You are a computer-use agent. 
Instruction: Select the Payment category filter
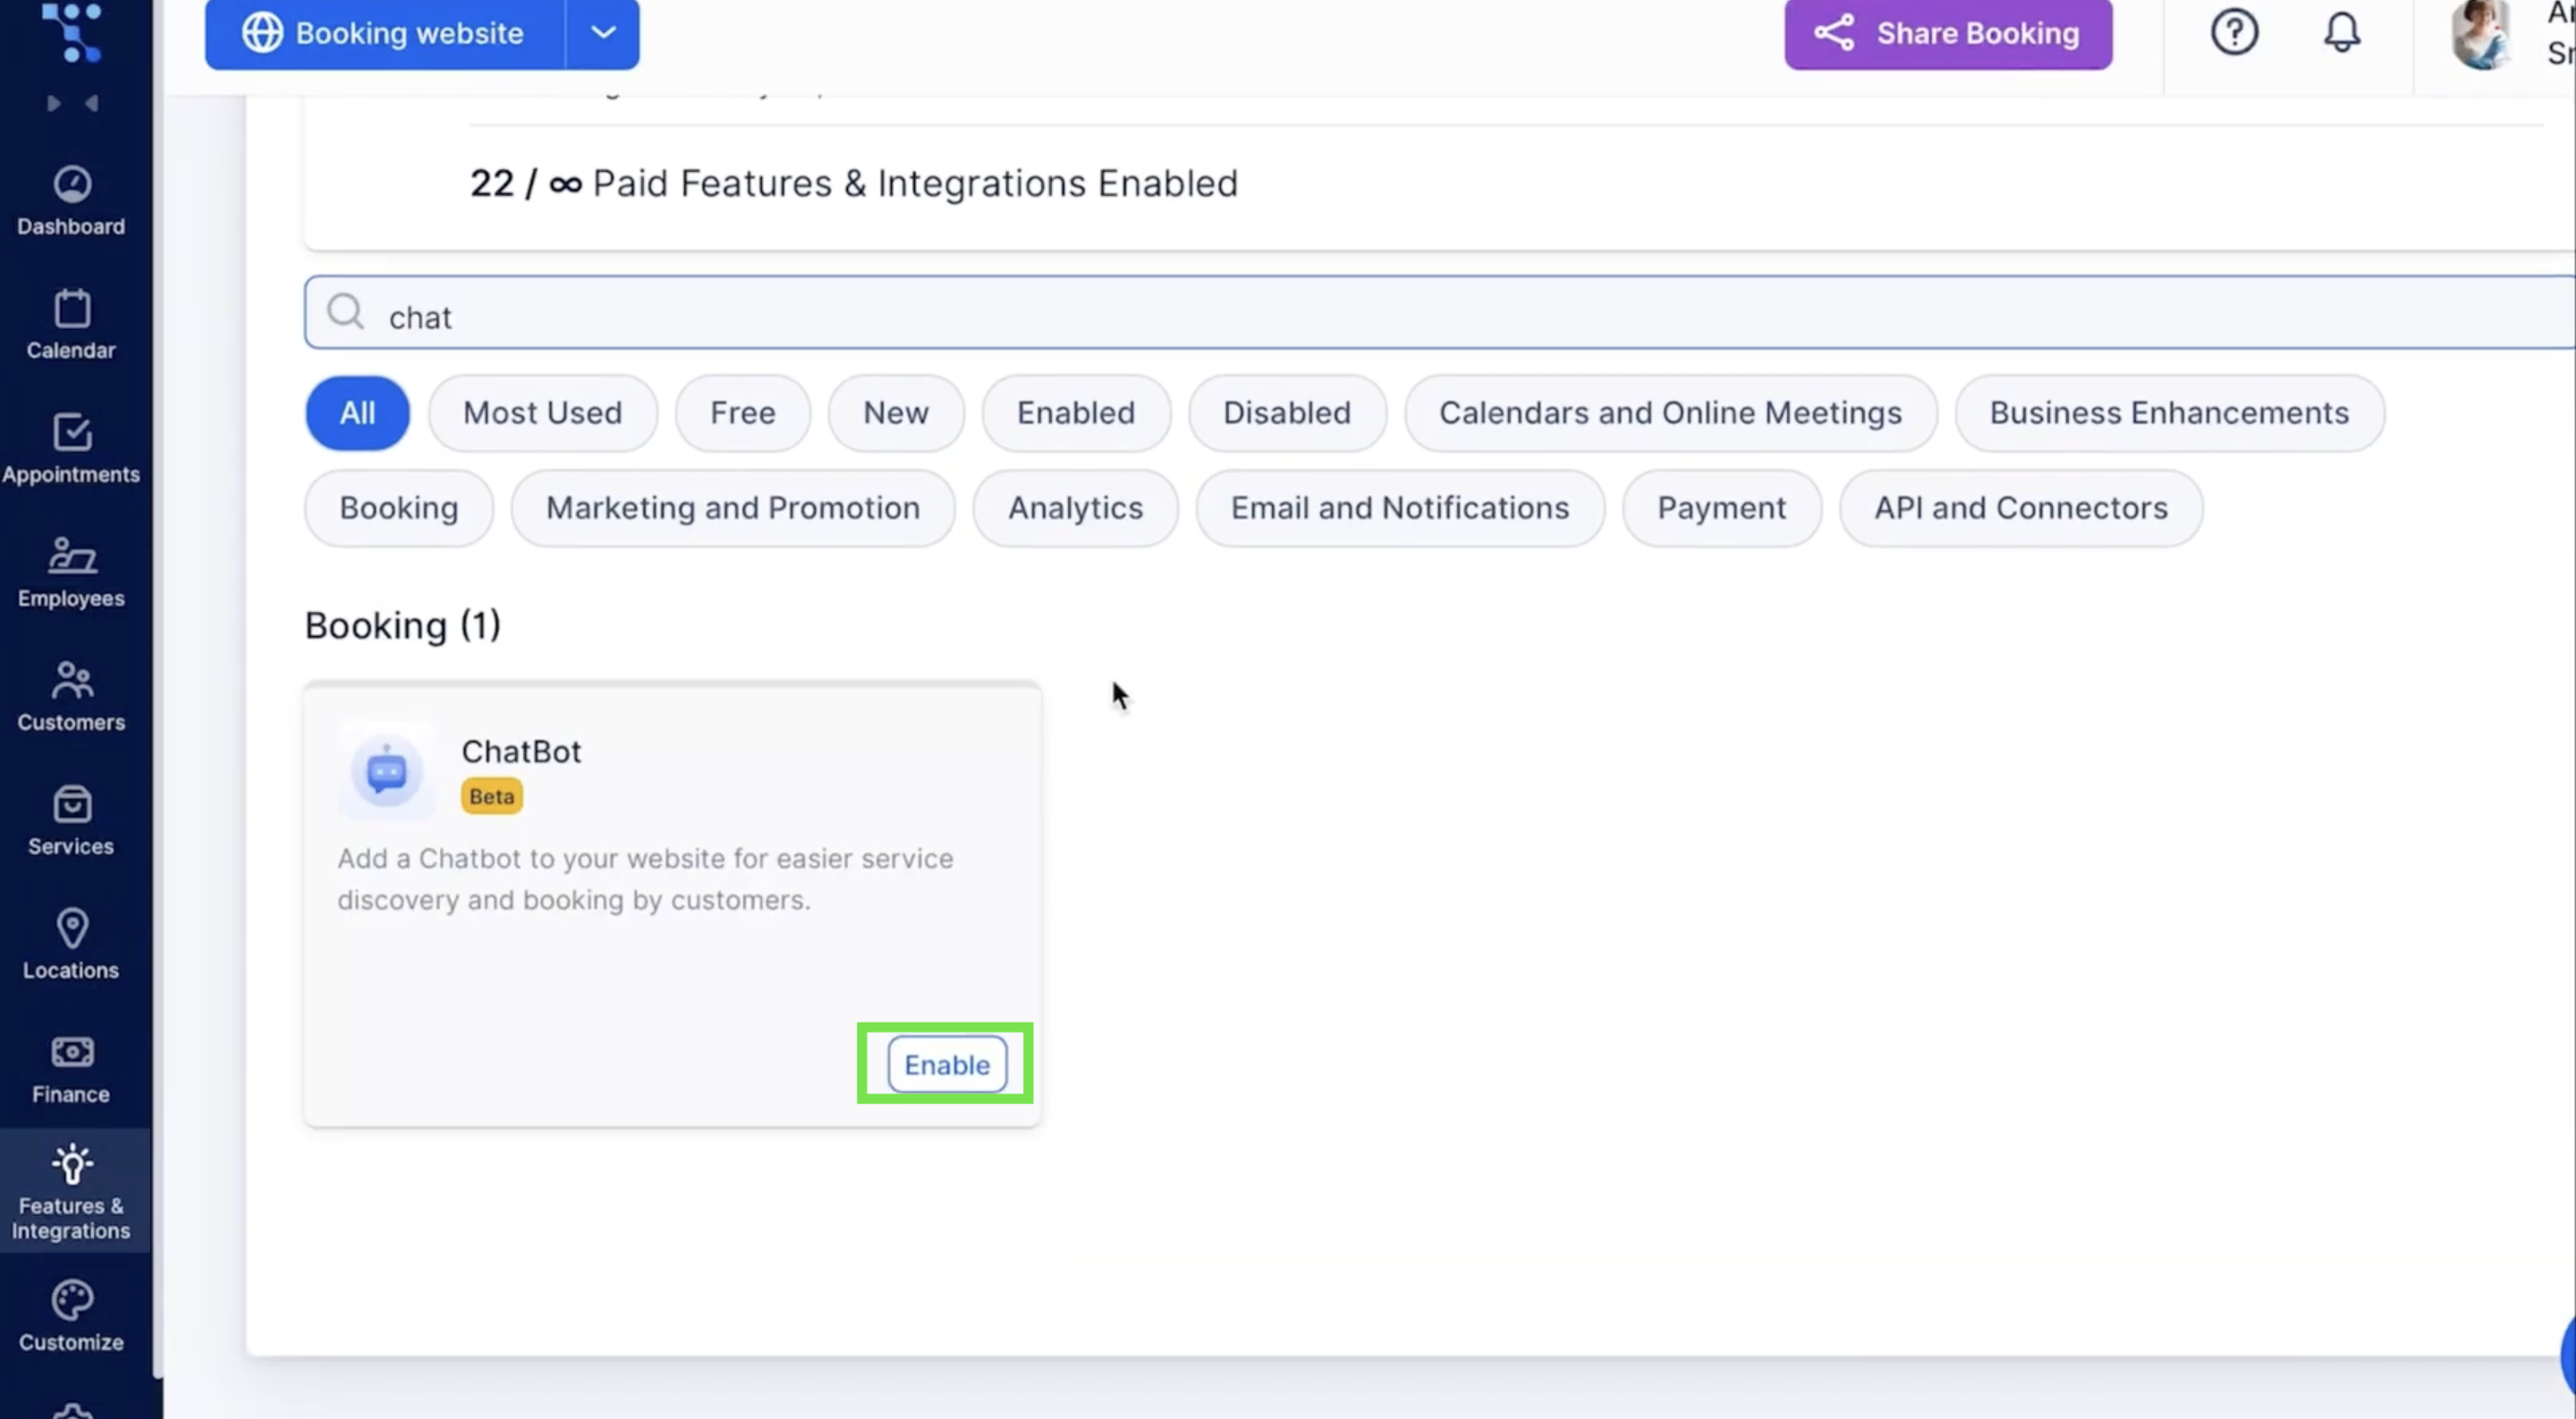pos(1722,506)
